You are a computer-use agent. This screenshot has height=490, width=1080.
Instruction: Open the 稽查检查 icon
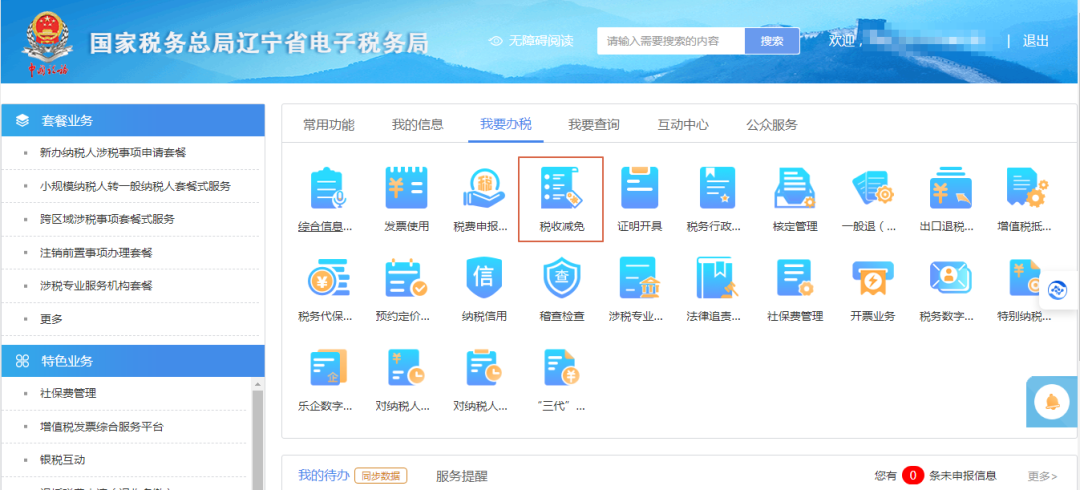coord(562,278)
